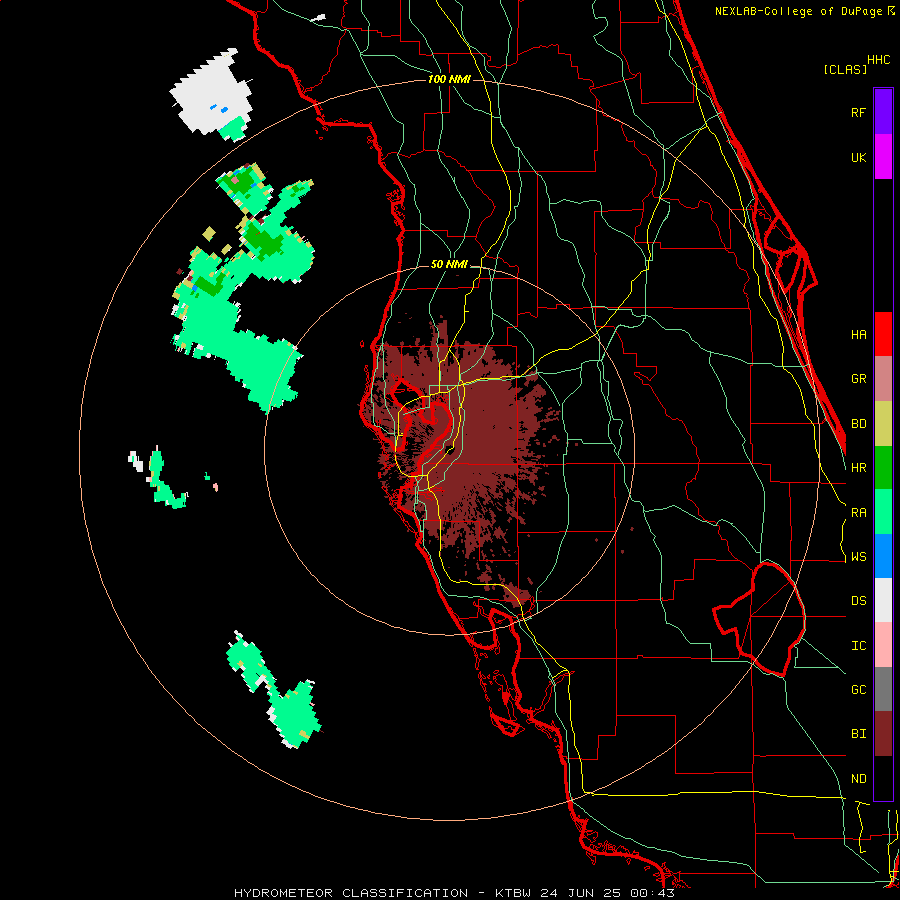The width and height of the screenshot is (900, 900).
Task: Pick the RA bright green legend swatch
Action: point(883,512)
